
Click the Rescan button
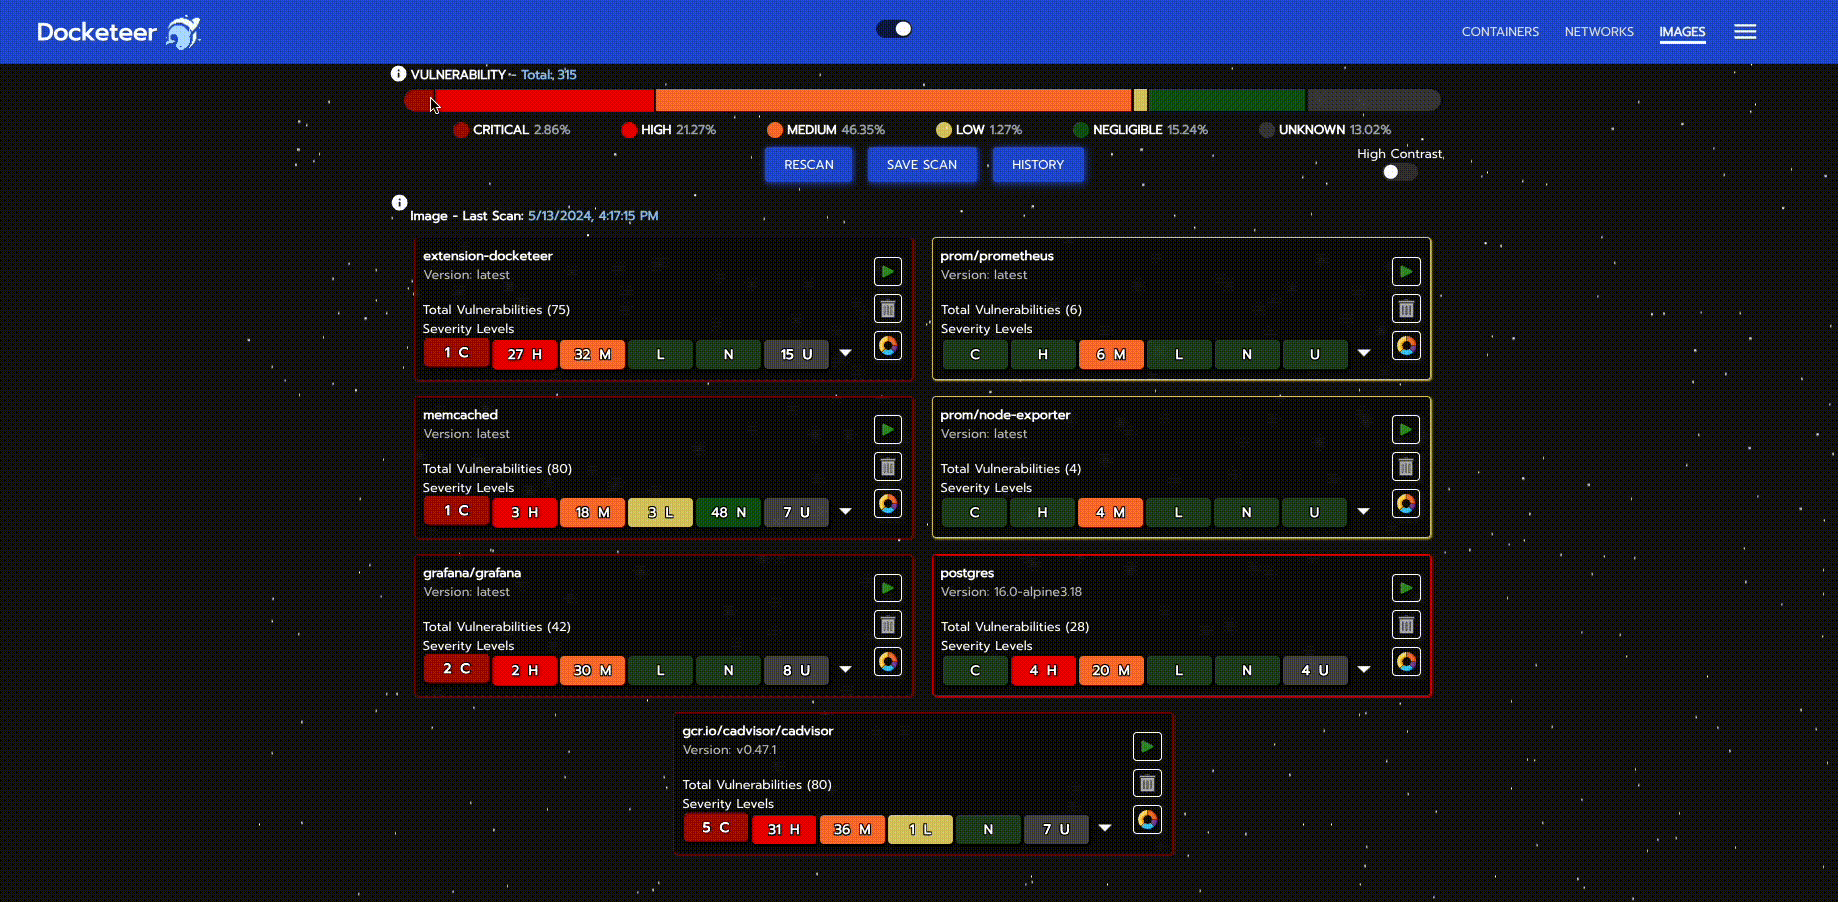coord(808,165)
